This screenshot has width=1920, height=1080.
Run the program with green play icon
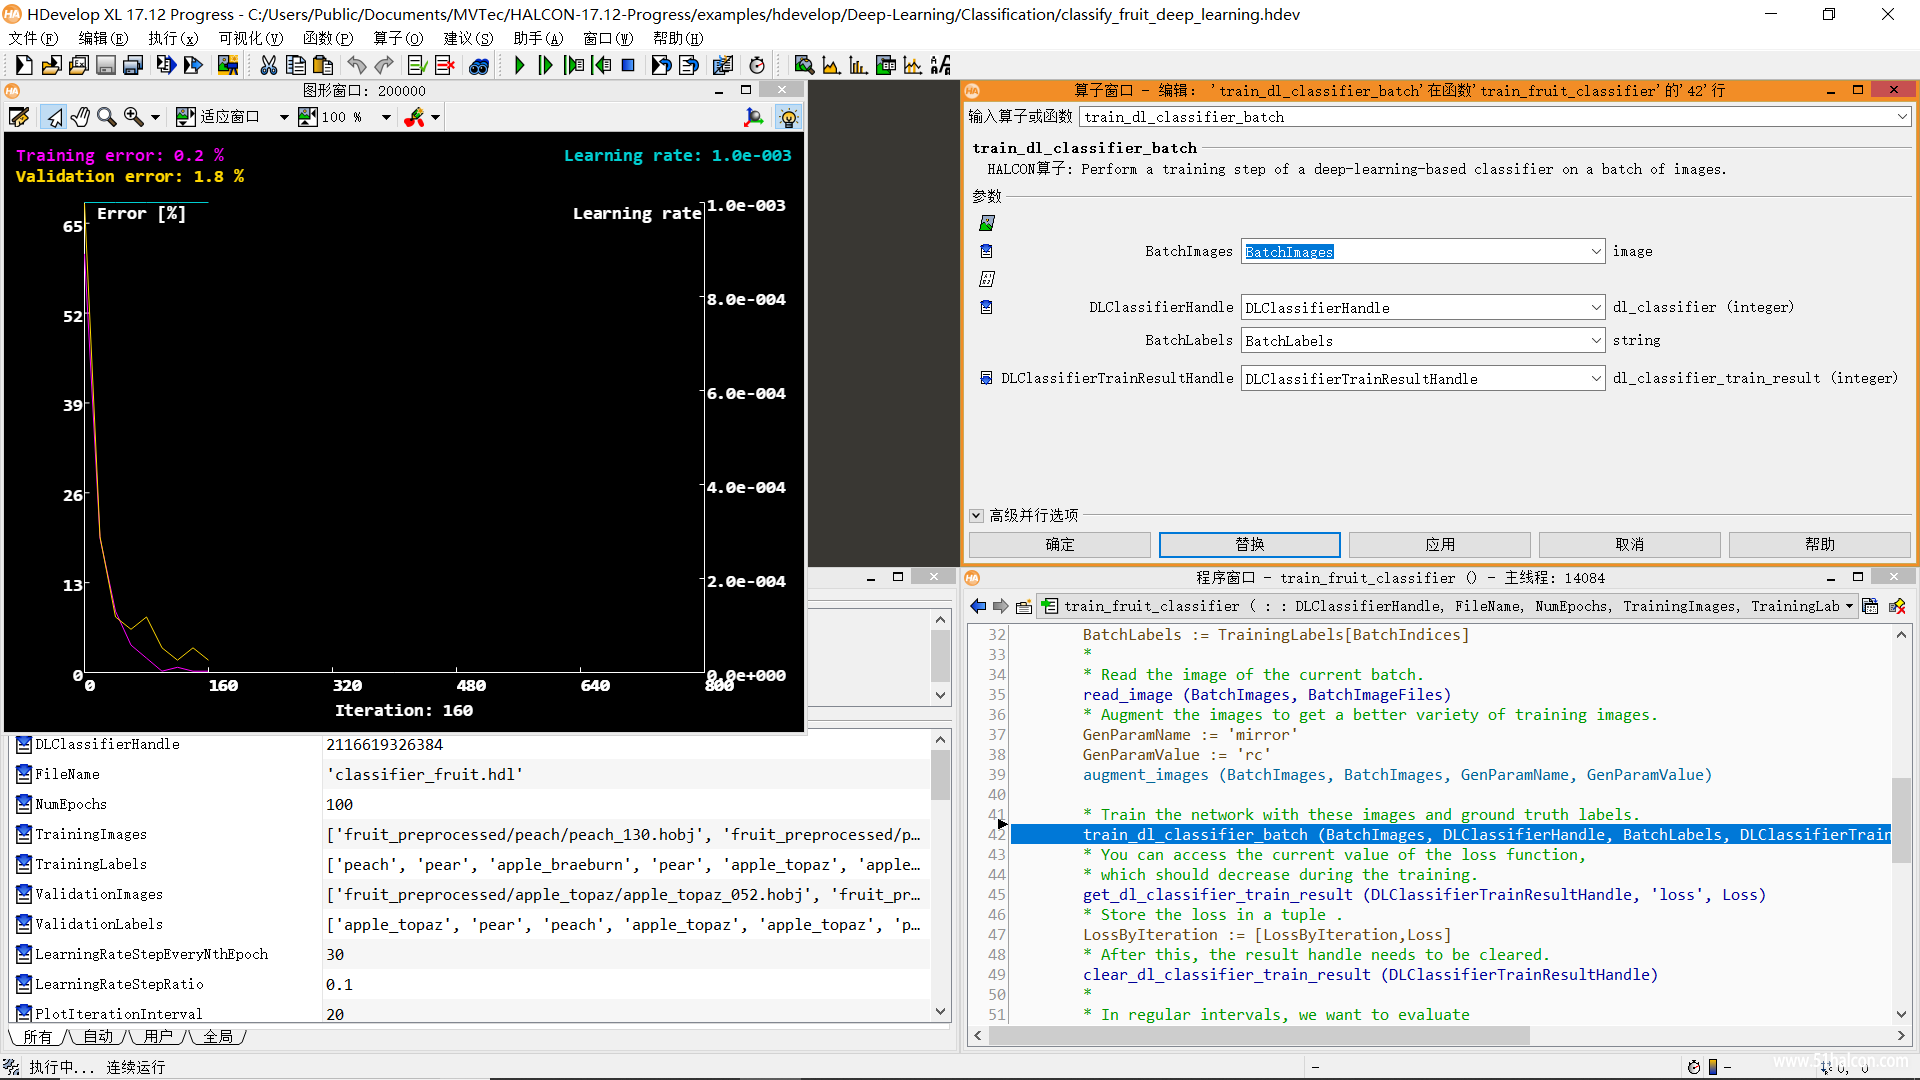(519, 65)
